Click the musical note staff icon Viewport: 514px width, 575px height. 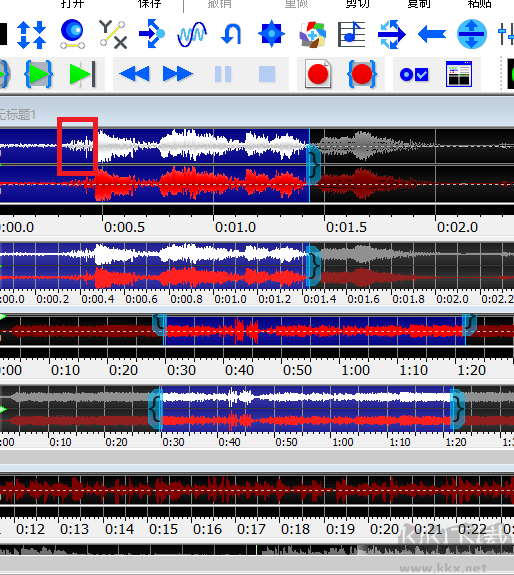click(x=351, y=34)
